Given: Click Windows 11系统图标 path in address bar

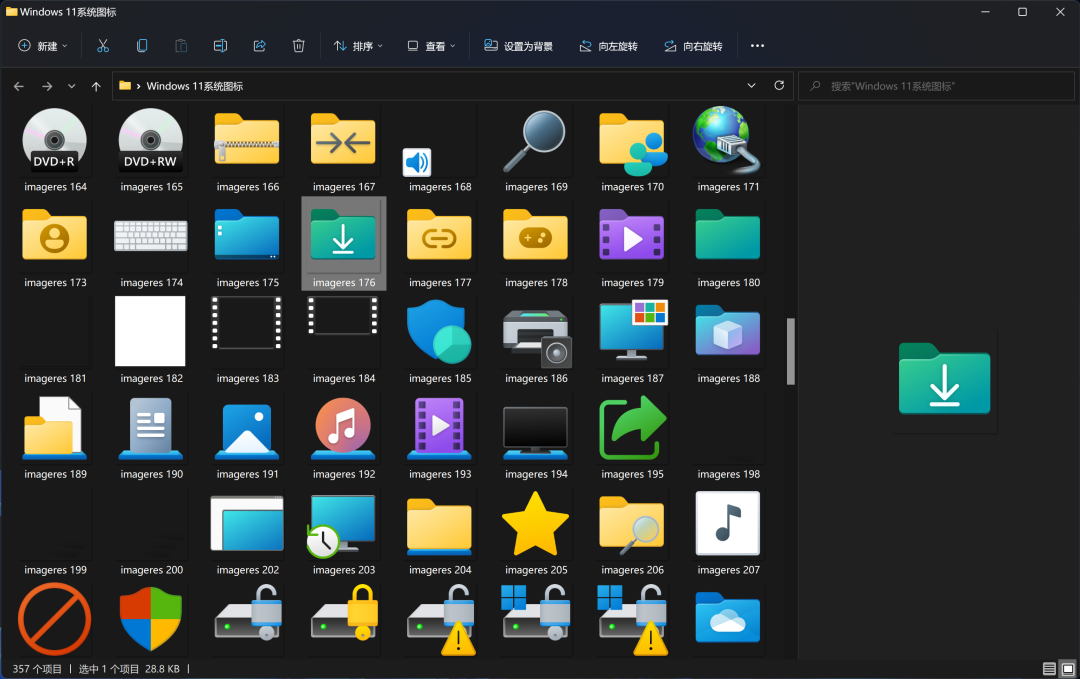Looking at the screenshot, I should 194,86.
